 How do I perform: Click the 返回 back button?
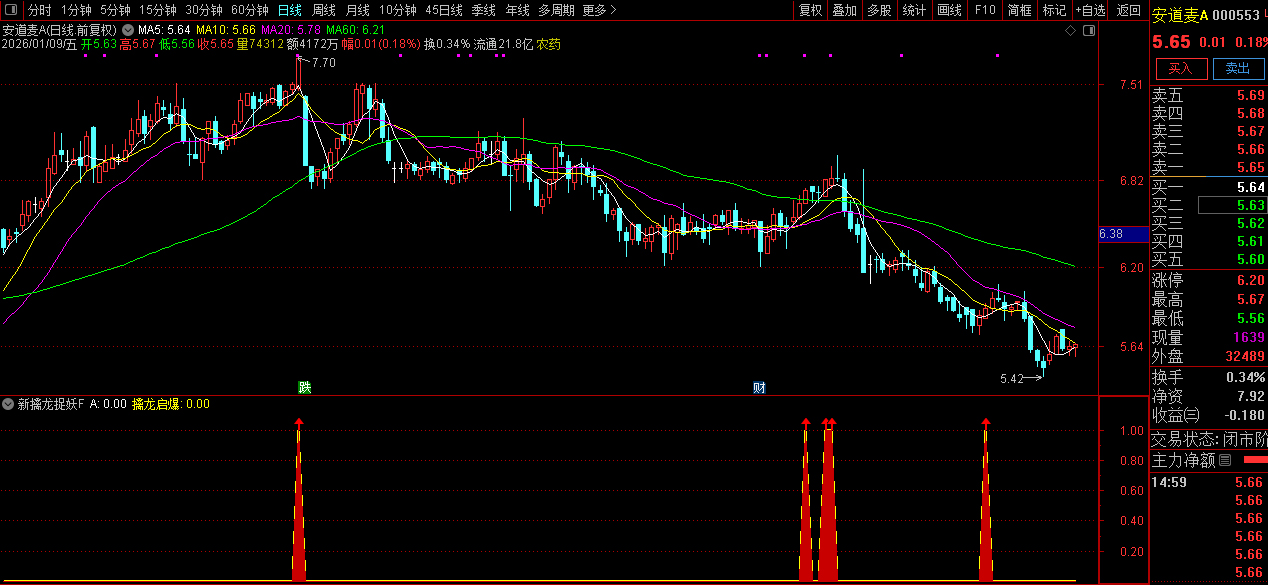(1128, 10)
